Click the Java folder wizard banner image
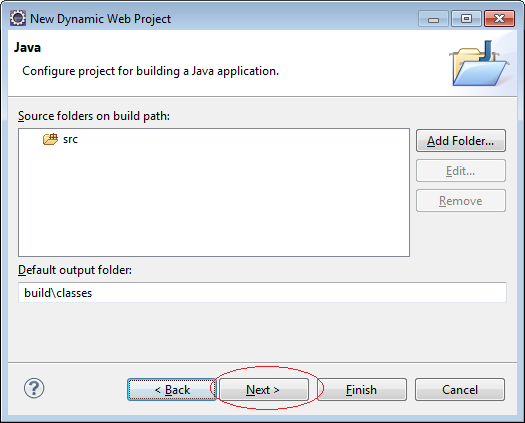This screenshot has height=423, width=525. 479,63
